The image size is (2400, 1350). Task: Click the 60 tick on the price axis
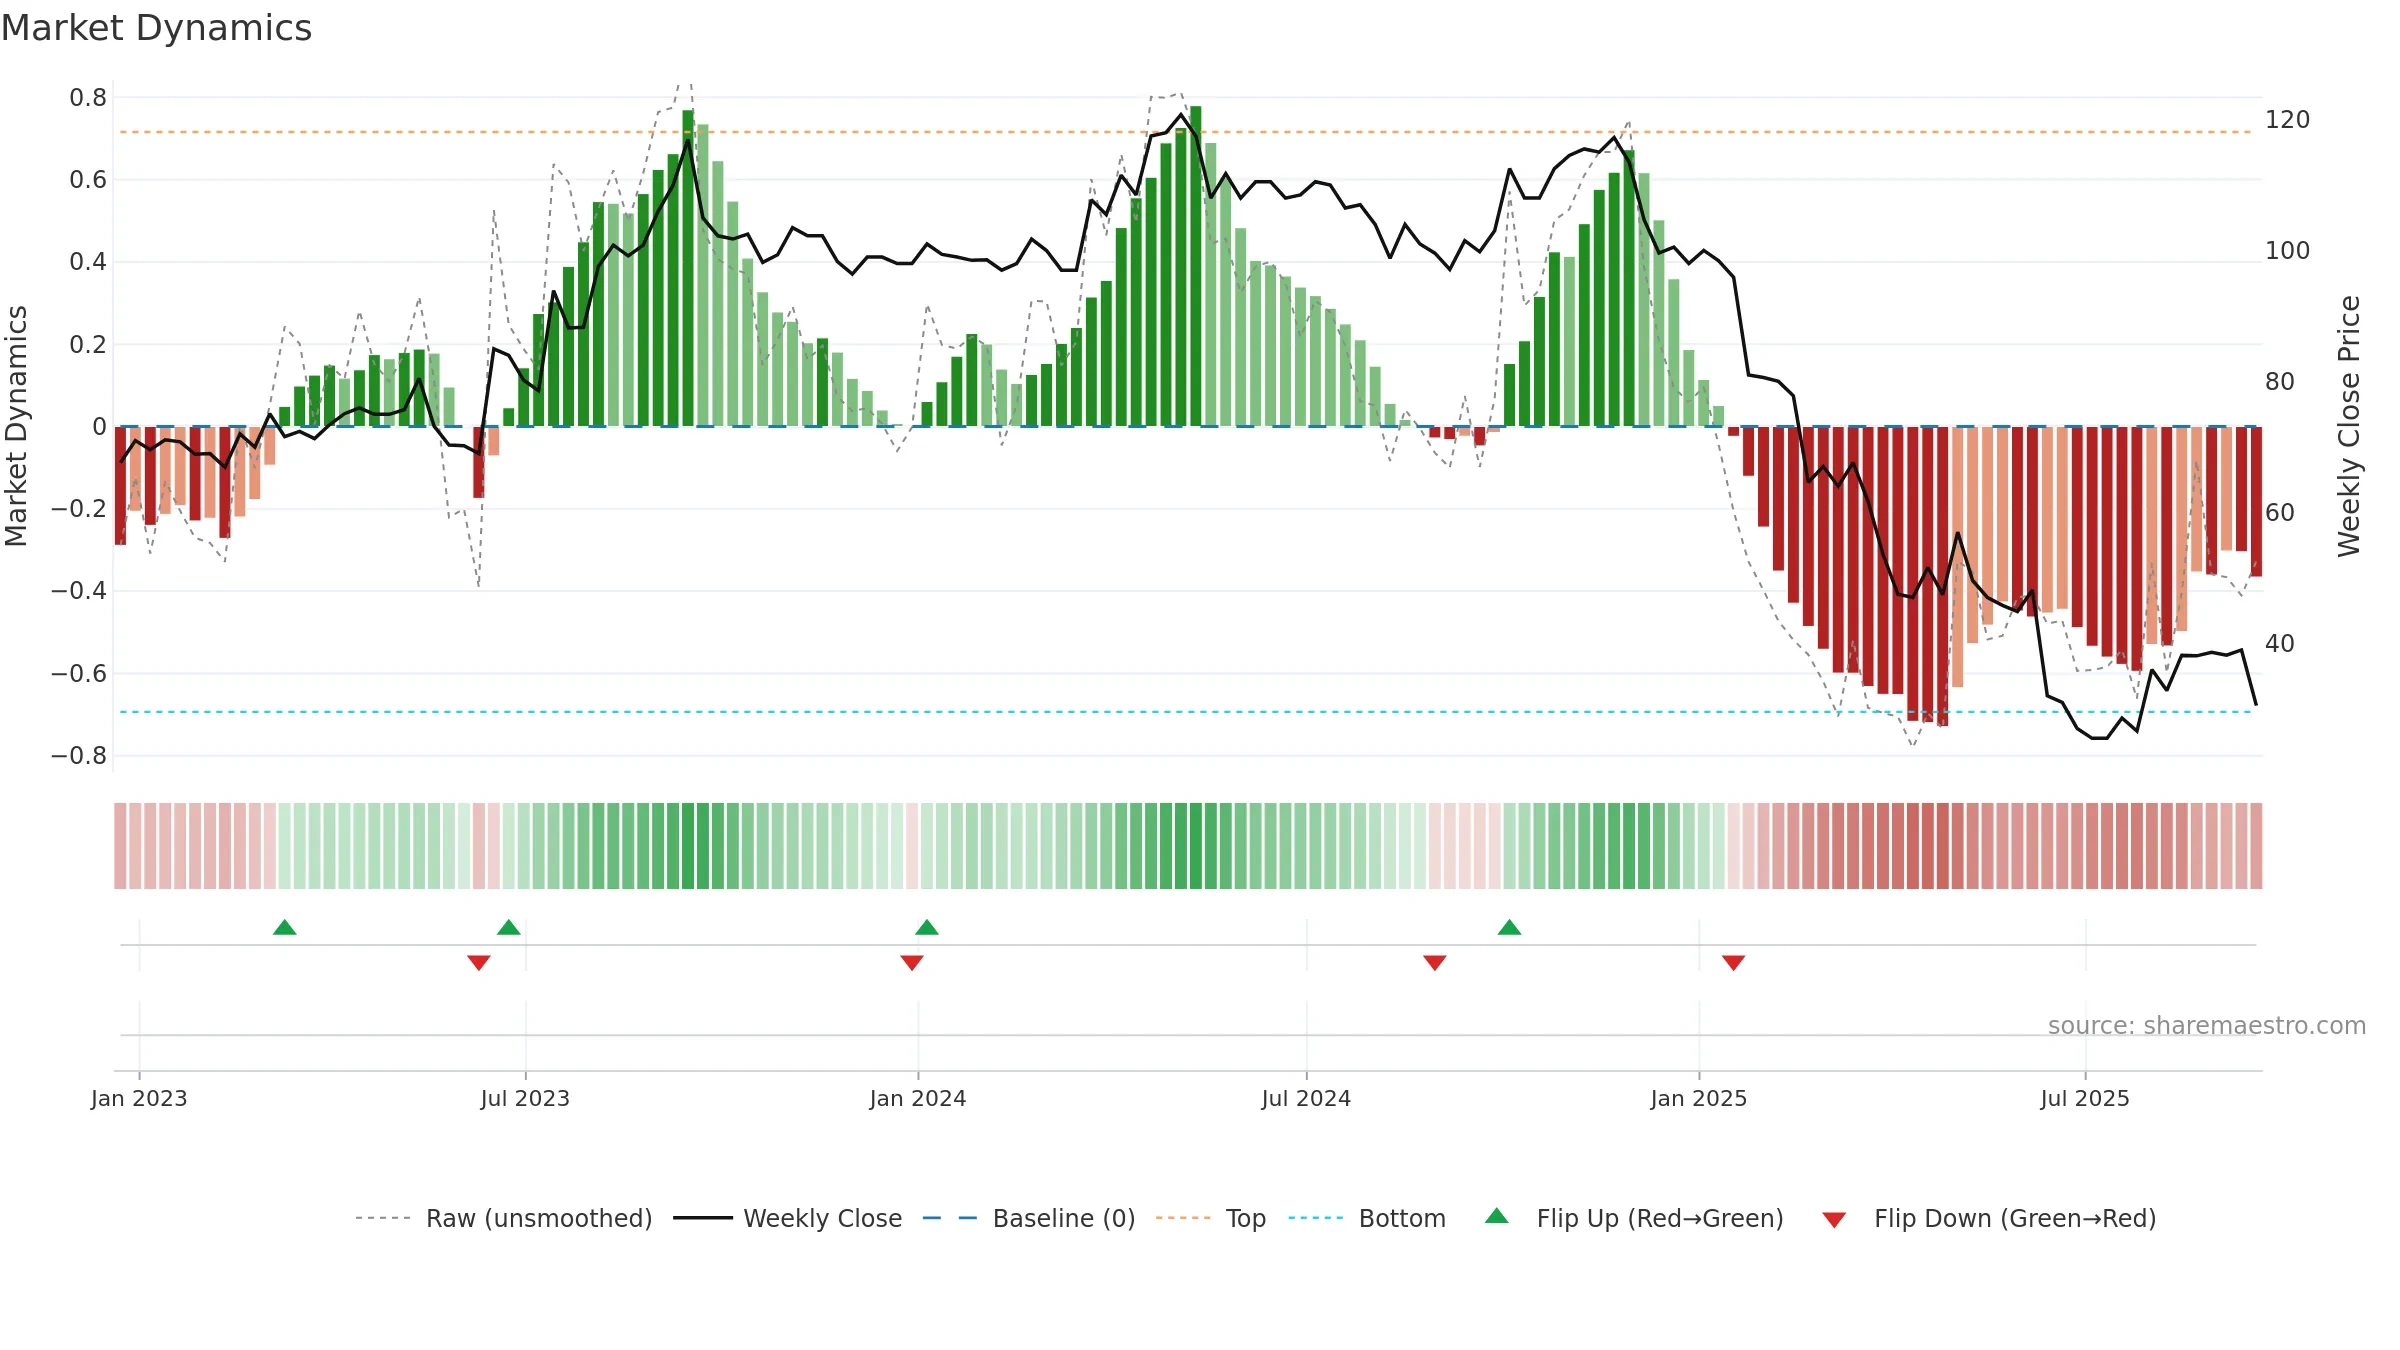pos(2279,513)
